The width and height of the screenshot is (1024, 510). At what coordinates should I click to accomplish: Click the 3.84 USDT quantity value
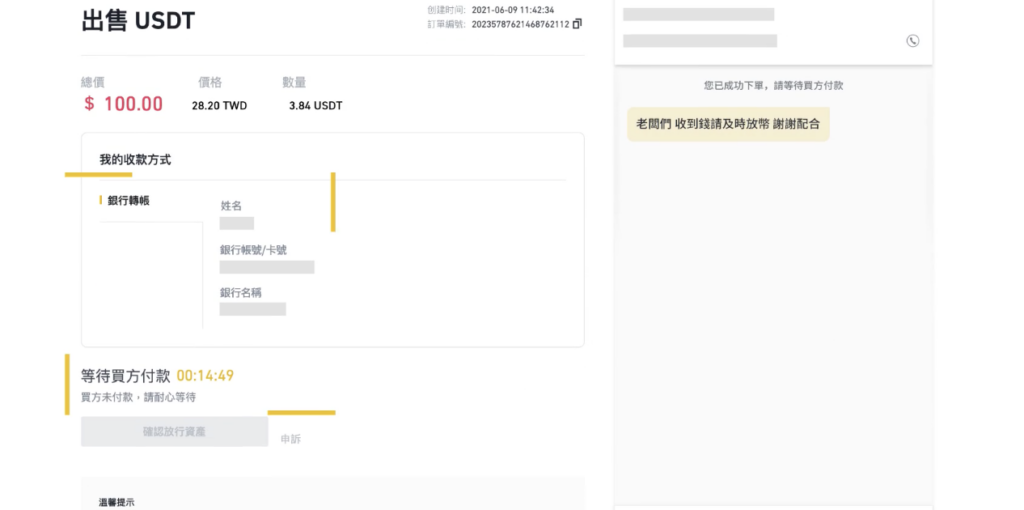pos(315,106)
